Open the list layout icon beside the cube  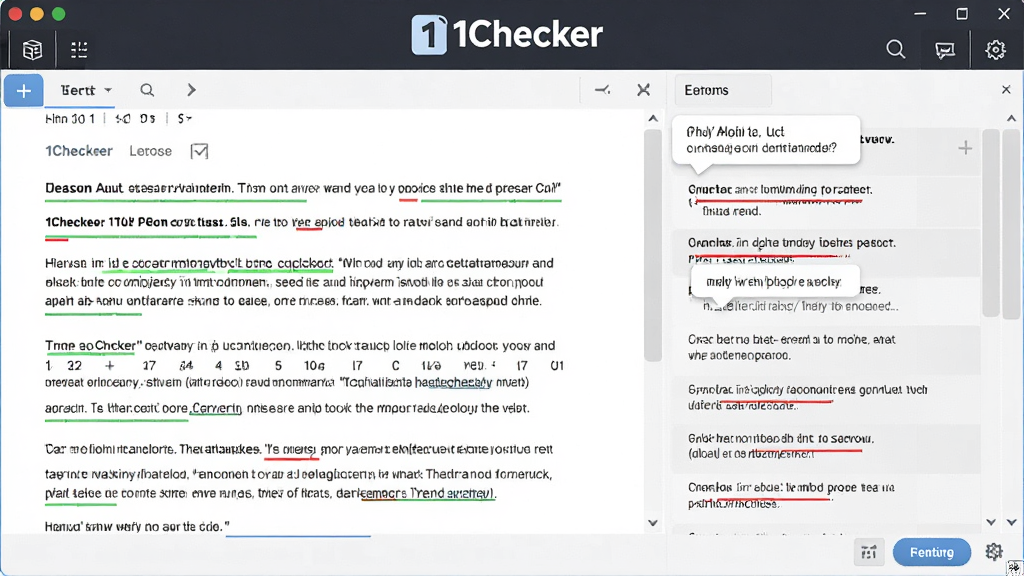click(79, 50)
